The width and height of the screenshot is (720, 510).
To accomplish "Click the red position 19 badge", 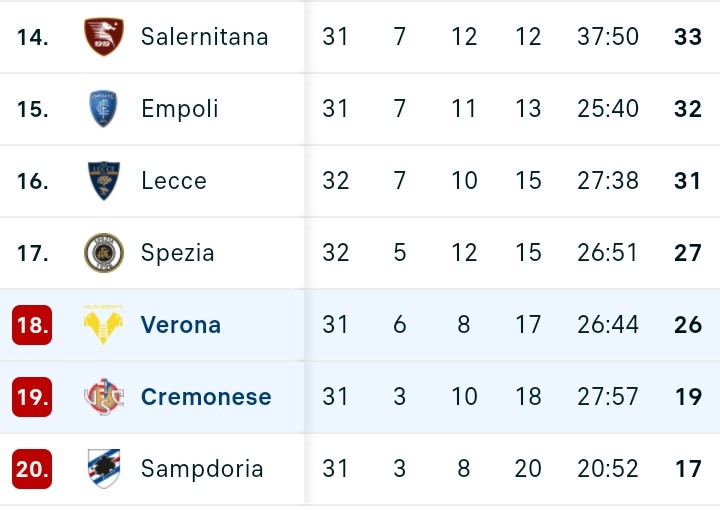I will pos(32,397).
